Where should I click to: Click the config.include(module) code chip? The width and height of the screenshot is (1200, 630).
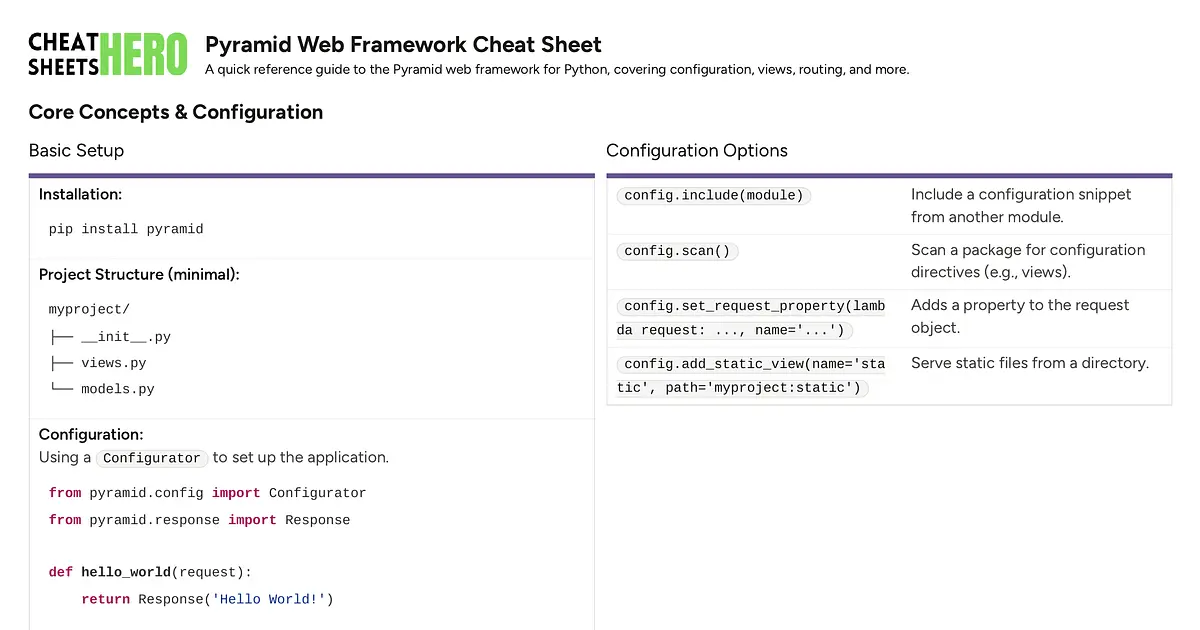point(713,194)
